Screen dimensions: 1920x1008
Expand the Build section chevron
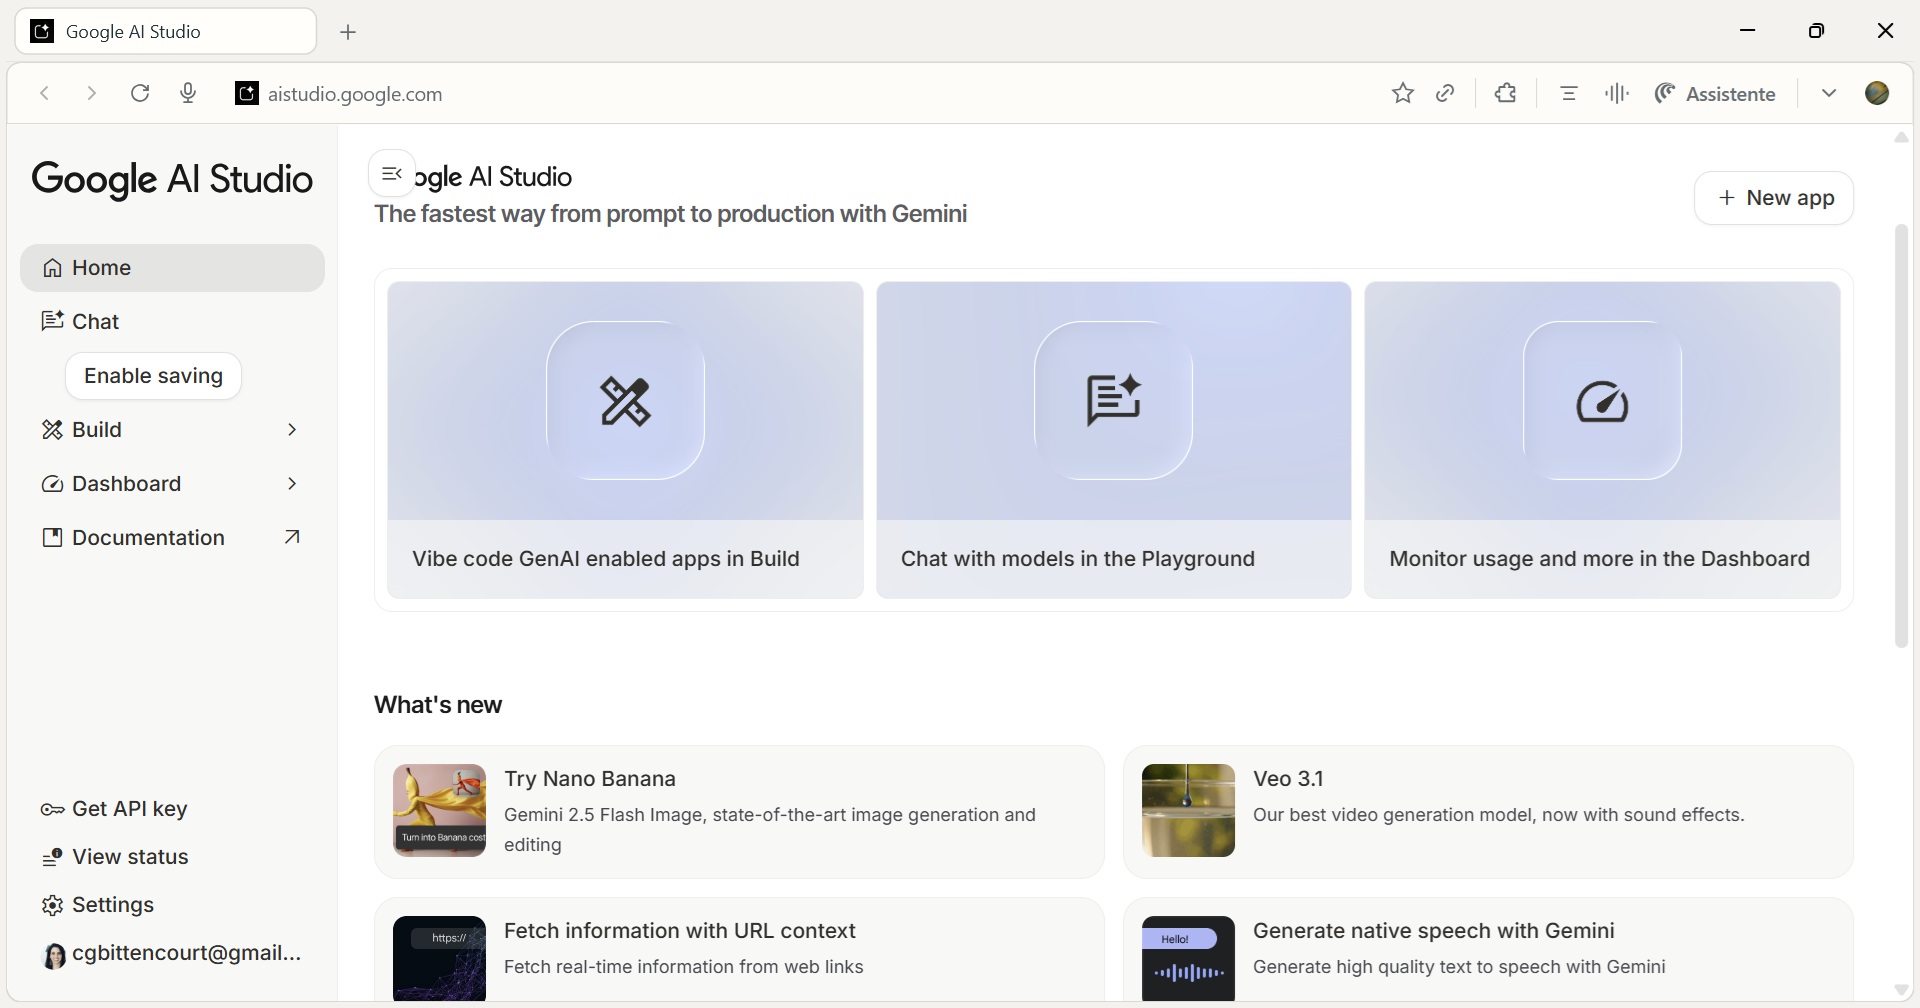292,430
